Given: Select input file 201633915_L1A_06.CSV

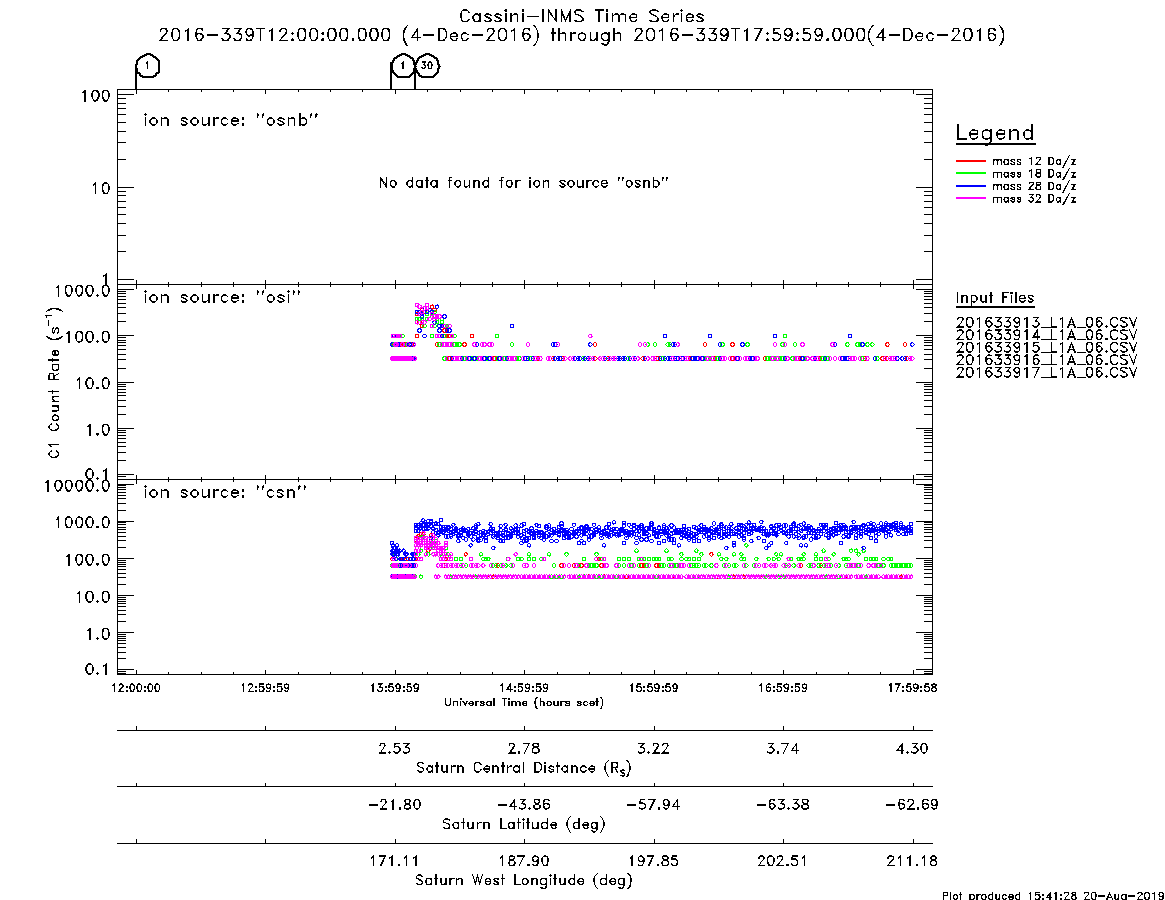Looking at the screenshot, I should click(x=1046, y=347).
